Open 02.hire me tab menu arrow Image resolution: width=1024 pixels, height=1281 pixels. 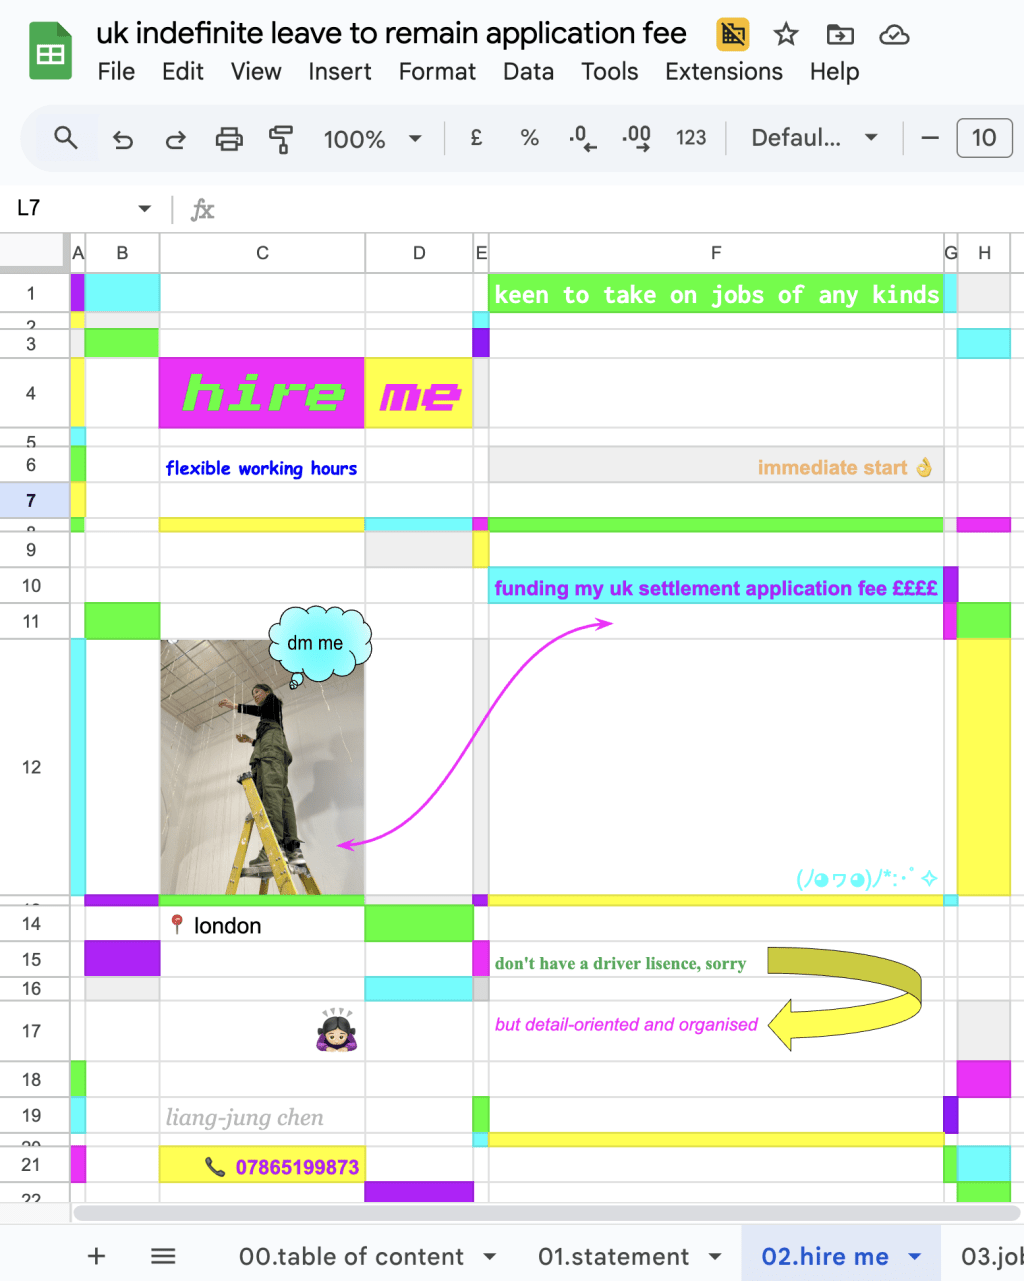point(914,1257)
